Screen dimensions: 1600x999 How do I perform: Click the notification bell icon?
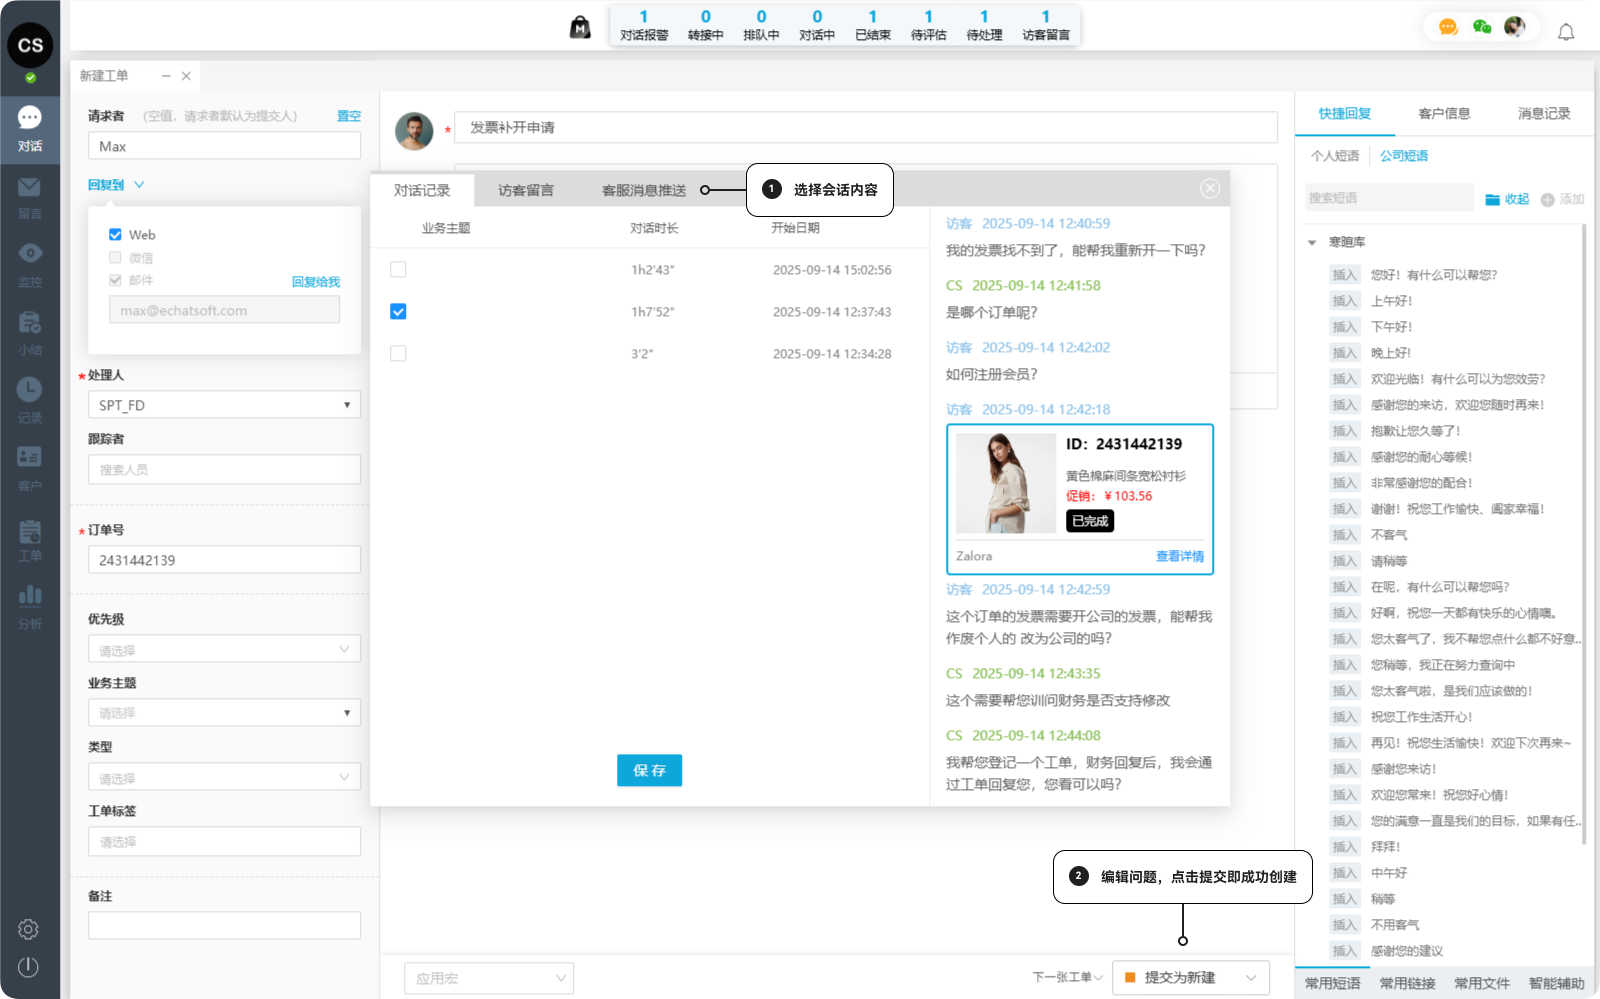[x=1566, y=32]
